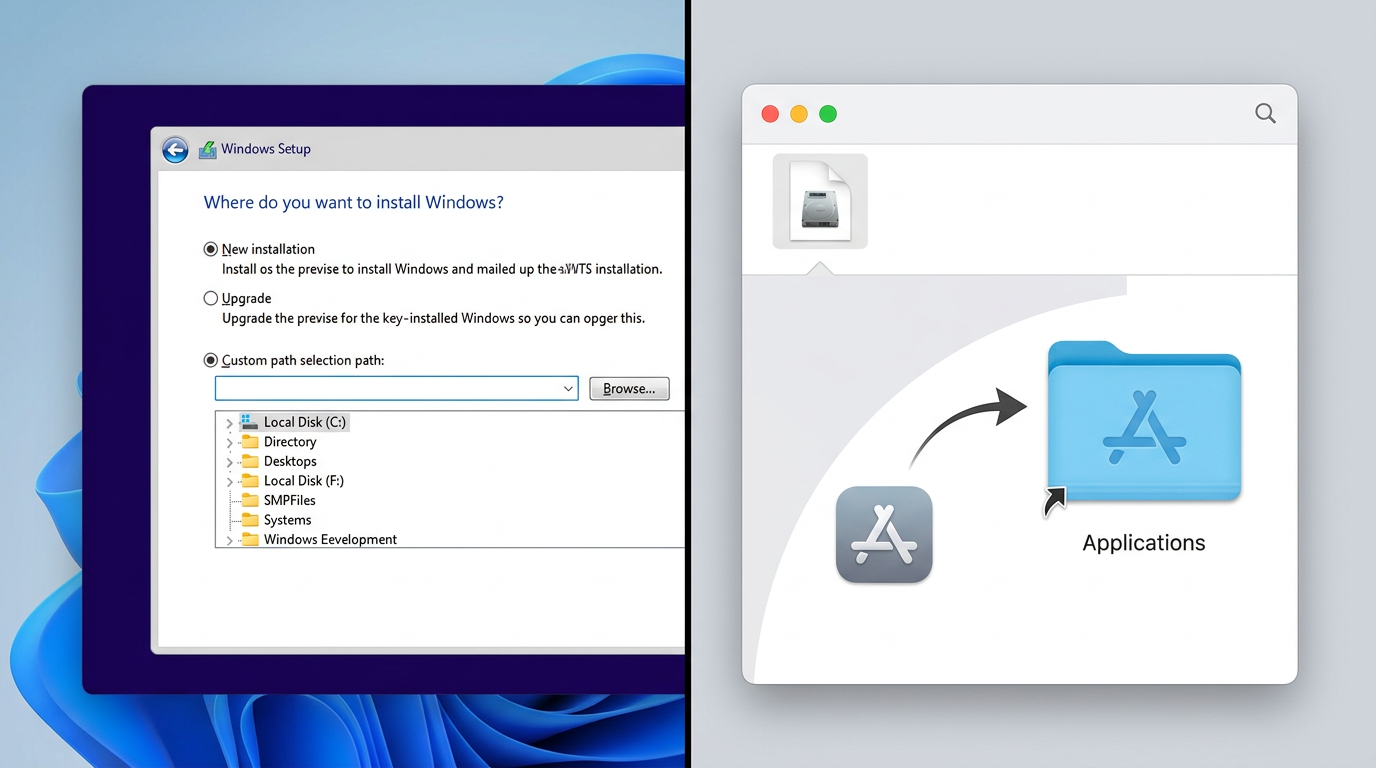Click the Browse... button

coord(629,388)
